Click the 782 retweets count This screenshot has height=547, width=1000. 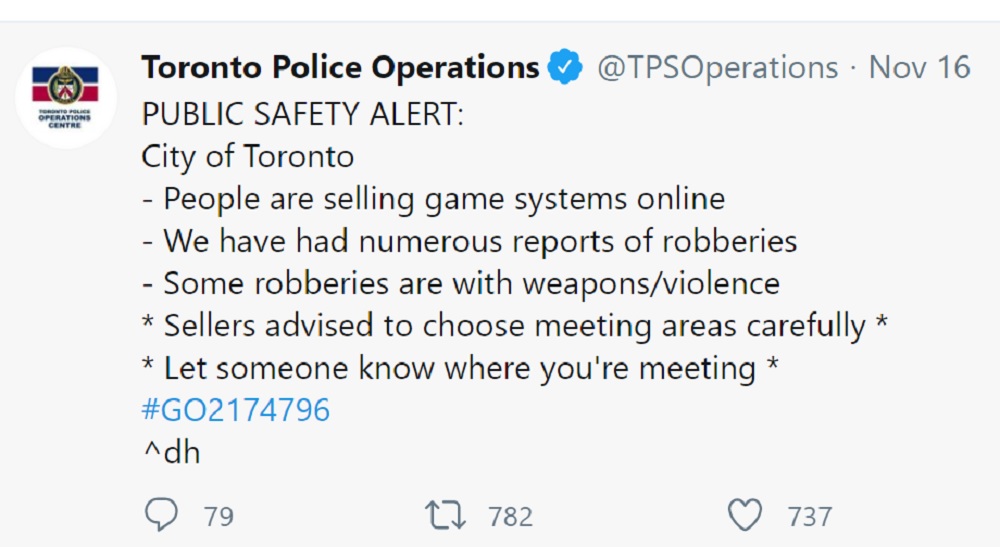point(510,516)
